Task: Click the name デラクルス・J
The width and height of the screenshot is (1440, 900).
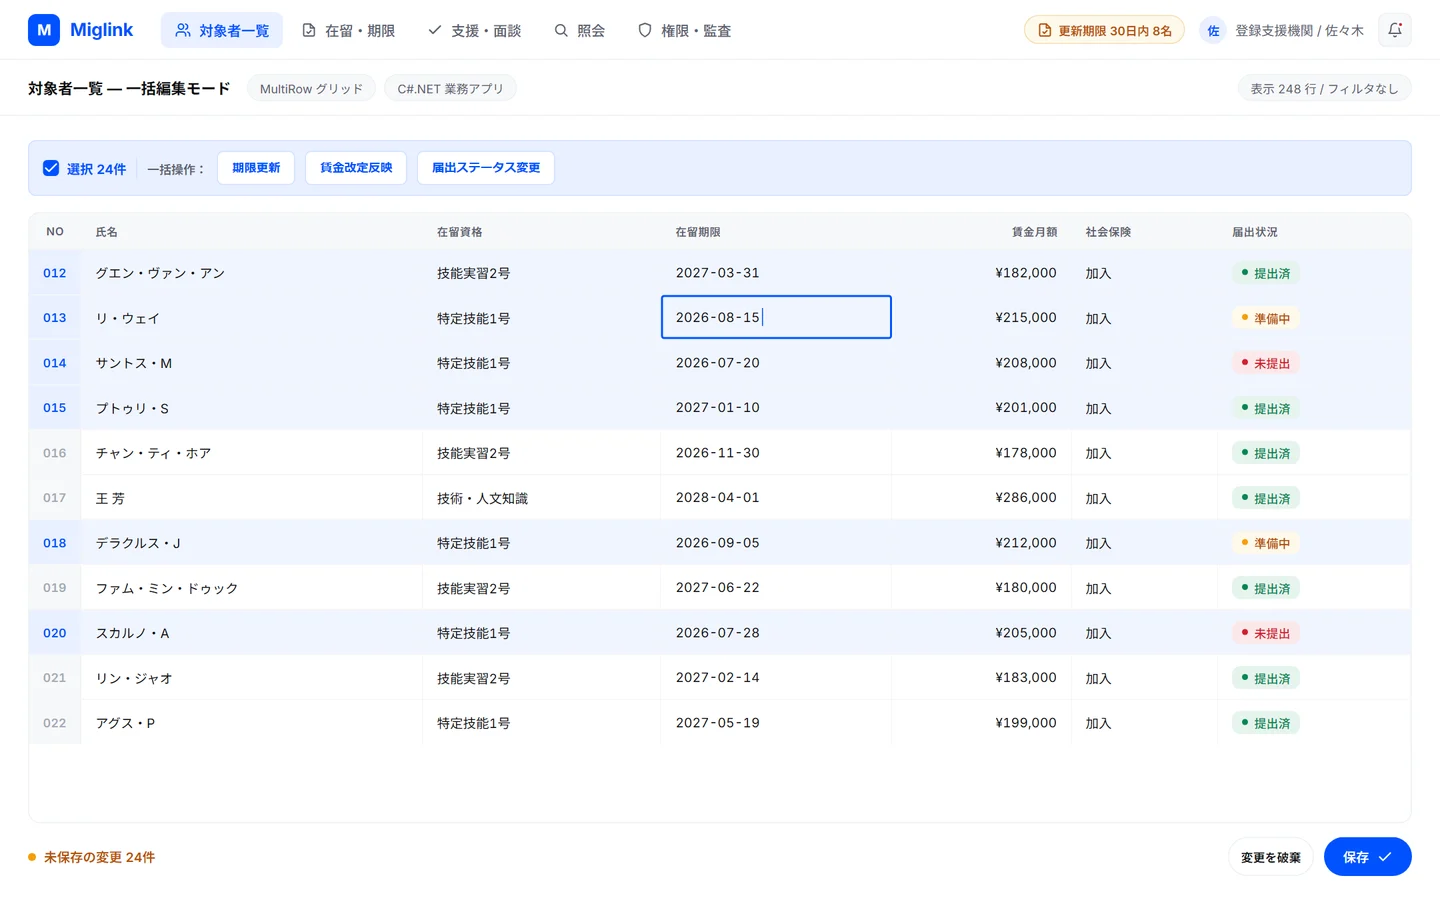Action: click(x=138, y=543)
